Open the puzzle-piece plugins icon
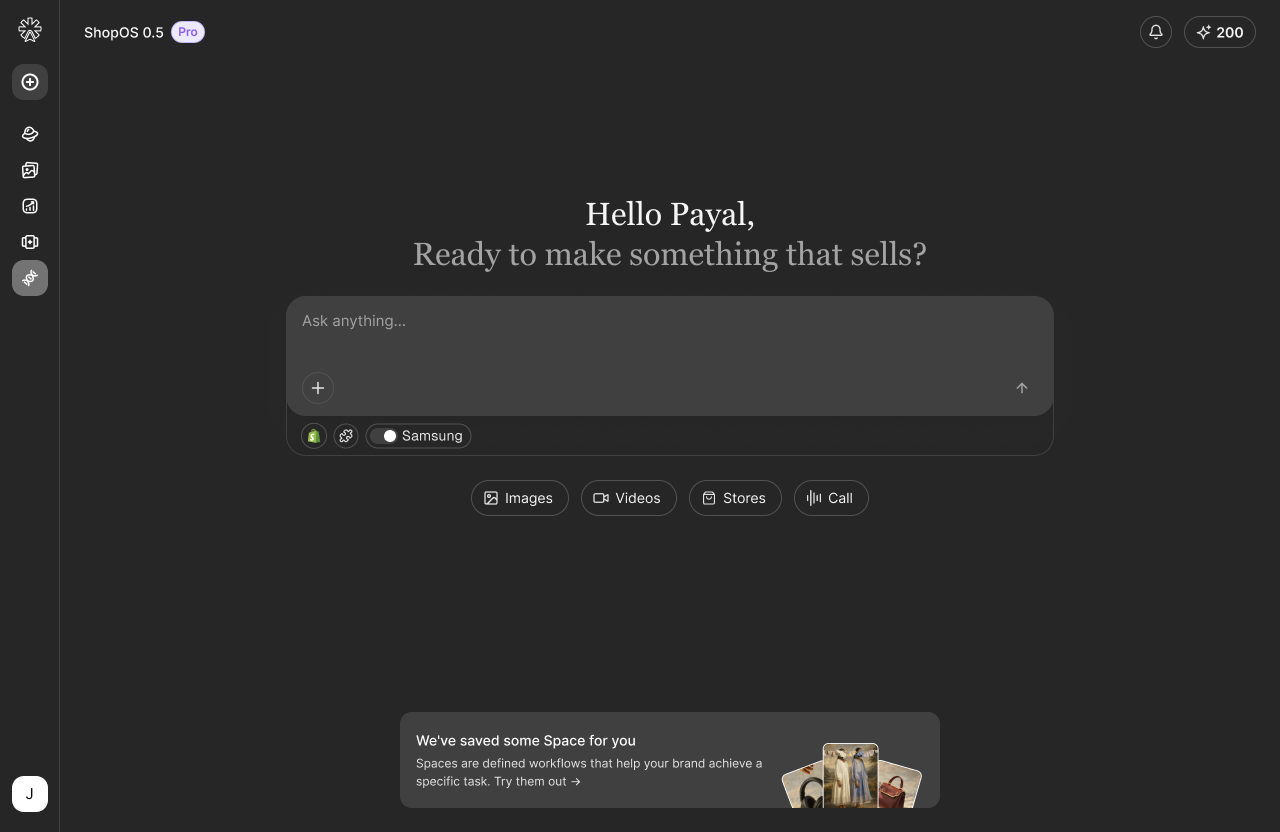Screen dimensions: 1280x832 pos(346,436)
